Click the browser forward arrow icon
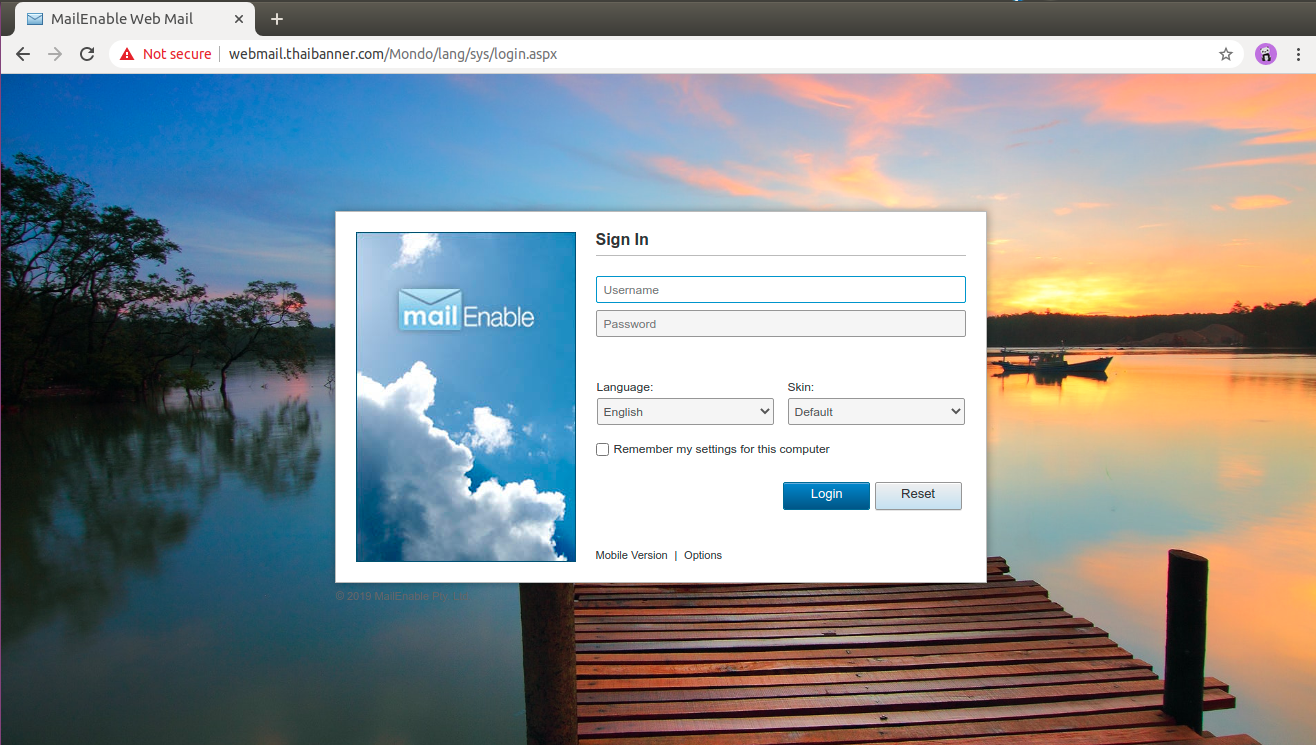Image resolution: width=1316 pixels, height=745 pixels. tap(55, 54)
